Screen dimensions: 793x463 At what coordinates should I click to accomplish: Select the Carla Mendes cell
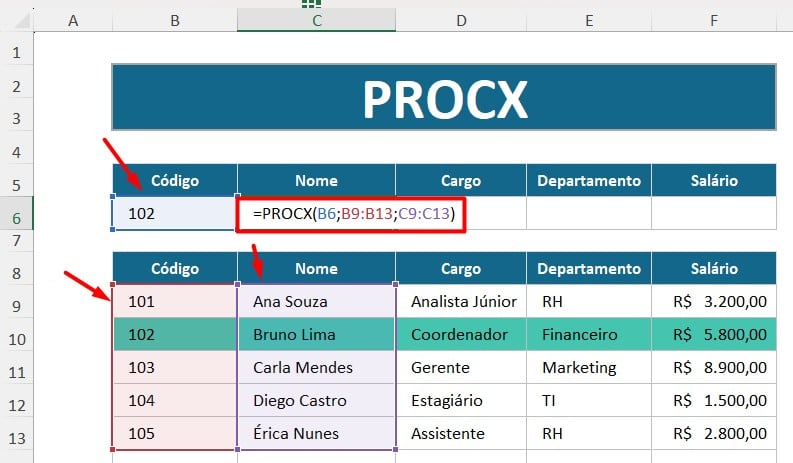[317, 367]
